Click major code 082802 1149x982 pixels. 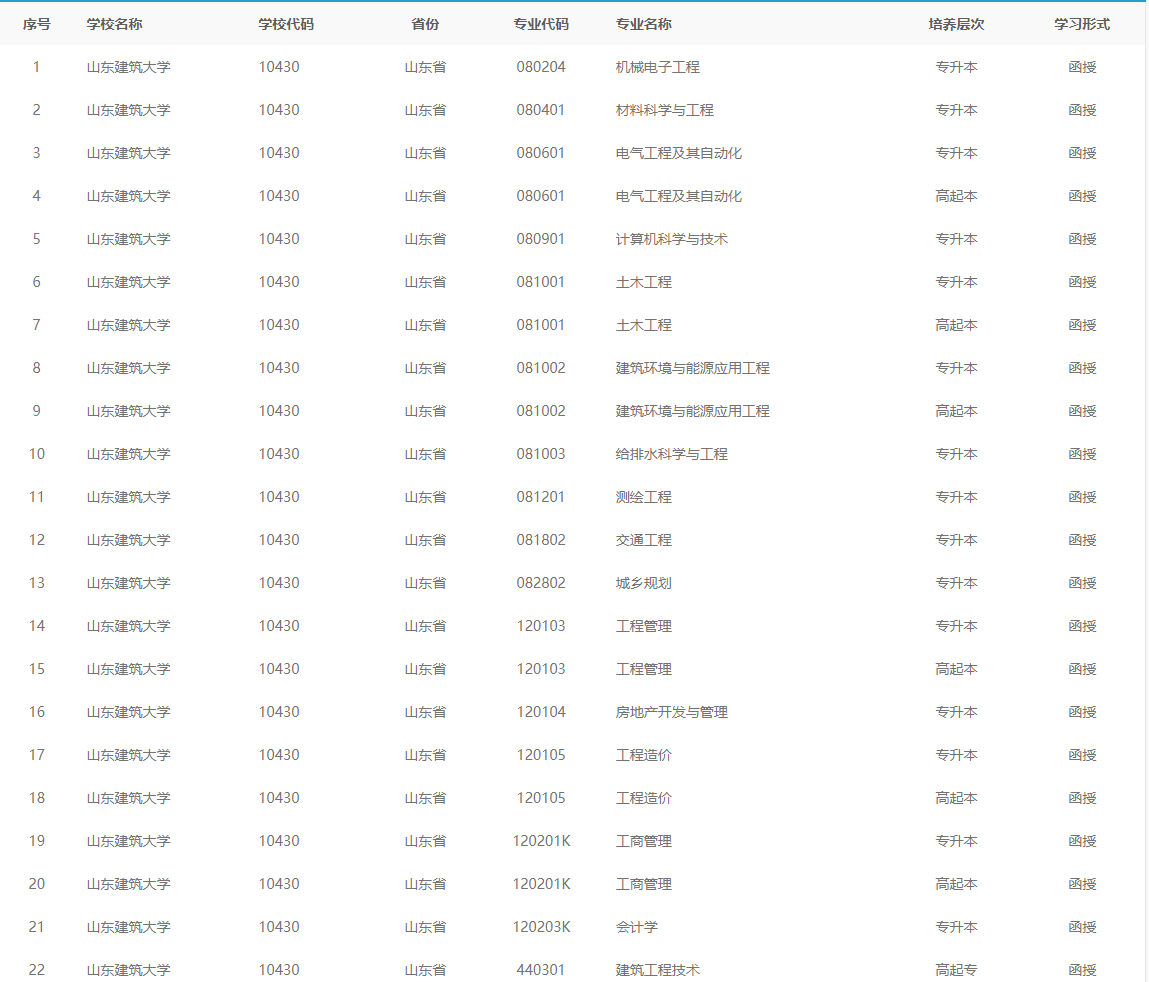541,583
